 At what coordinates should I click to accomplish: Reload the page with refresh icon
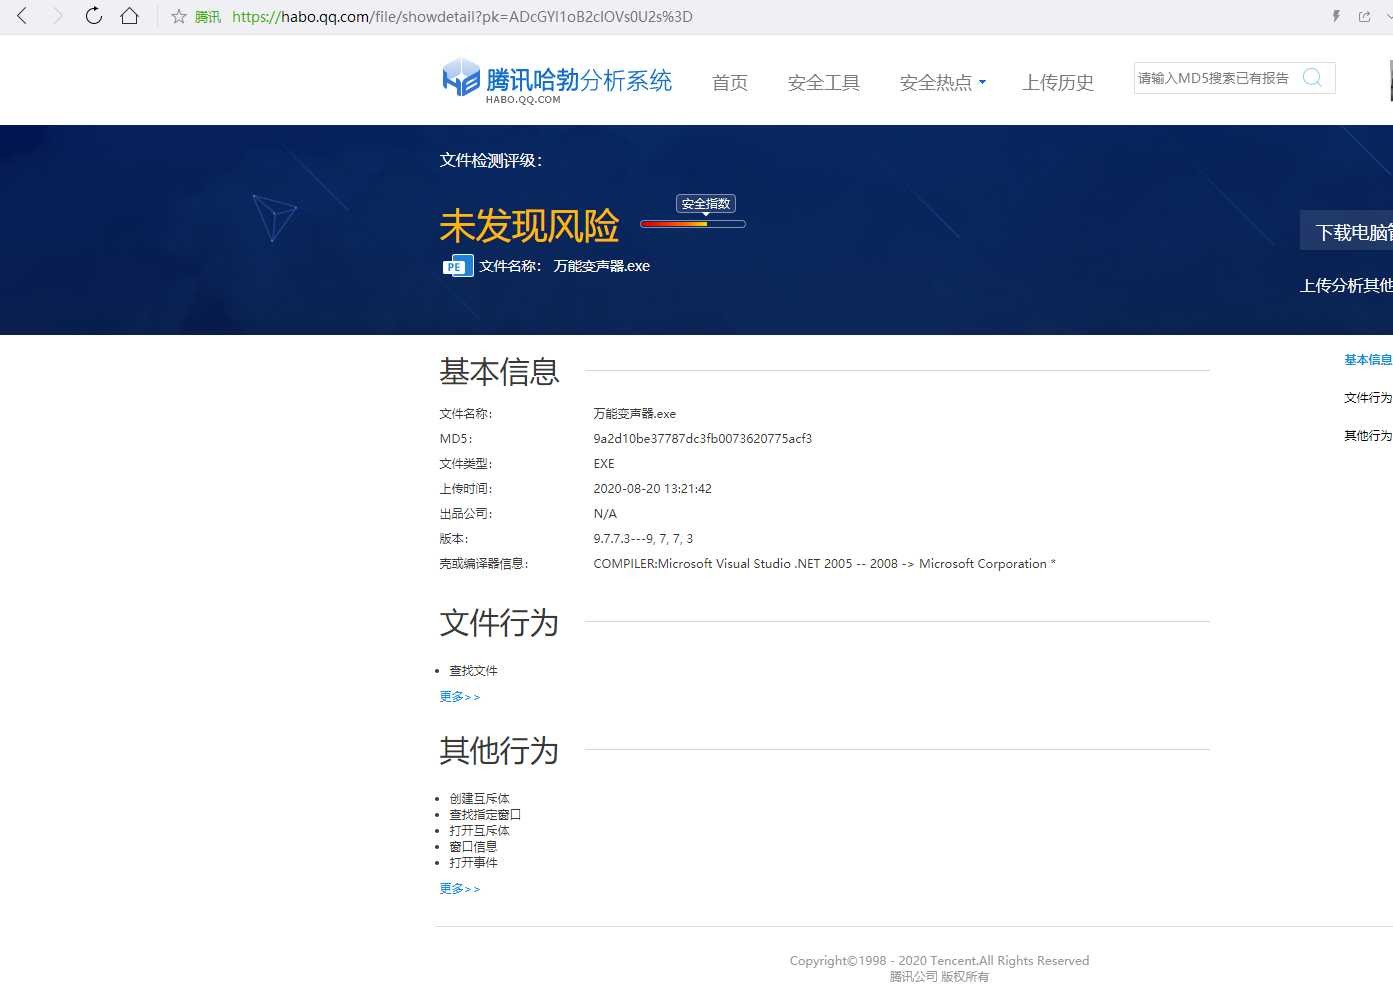click(93, 16)
